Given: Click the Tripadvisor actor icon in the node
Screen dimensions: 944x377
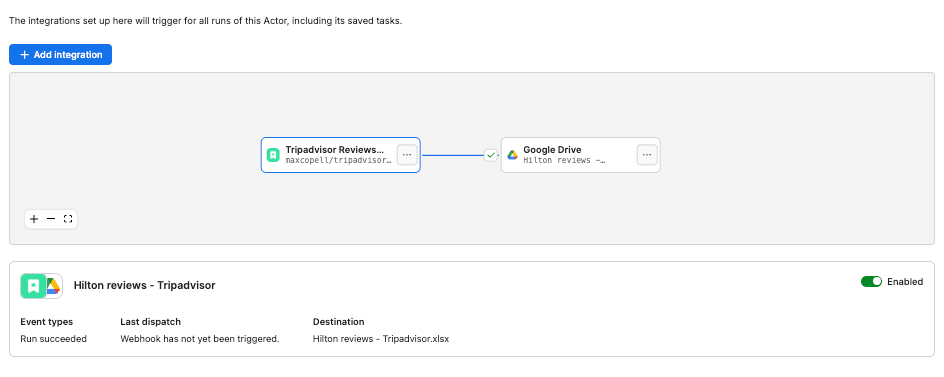Looking at the screenshot, I should (273, 155).
